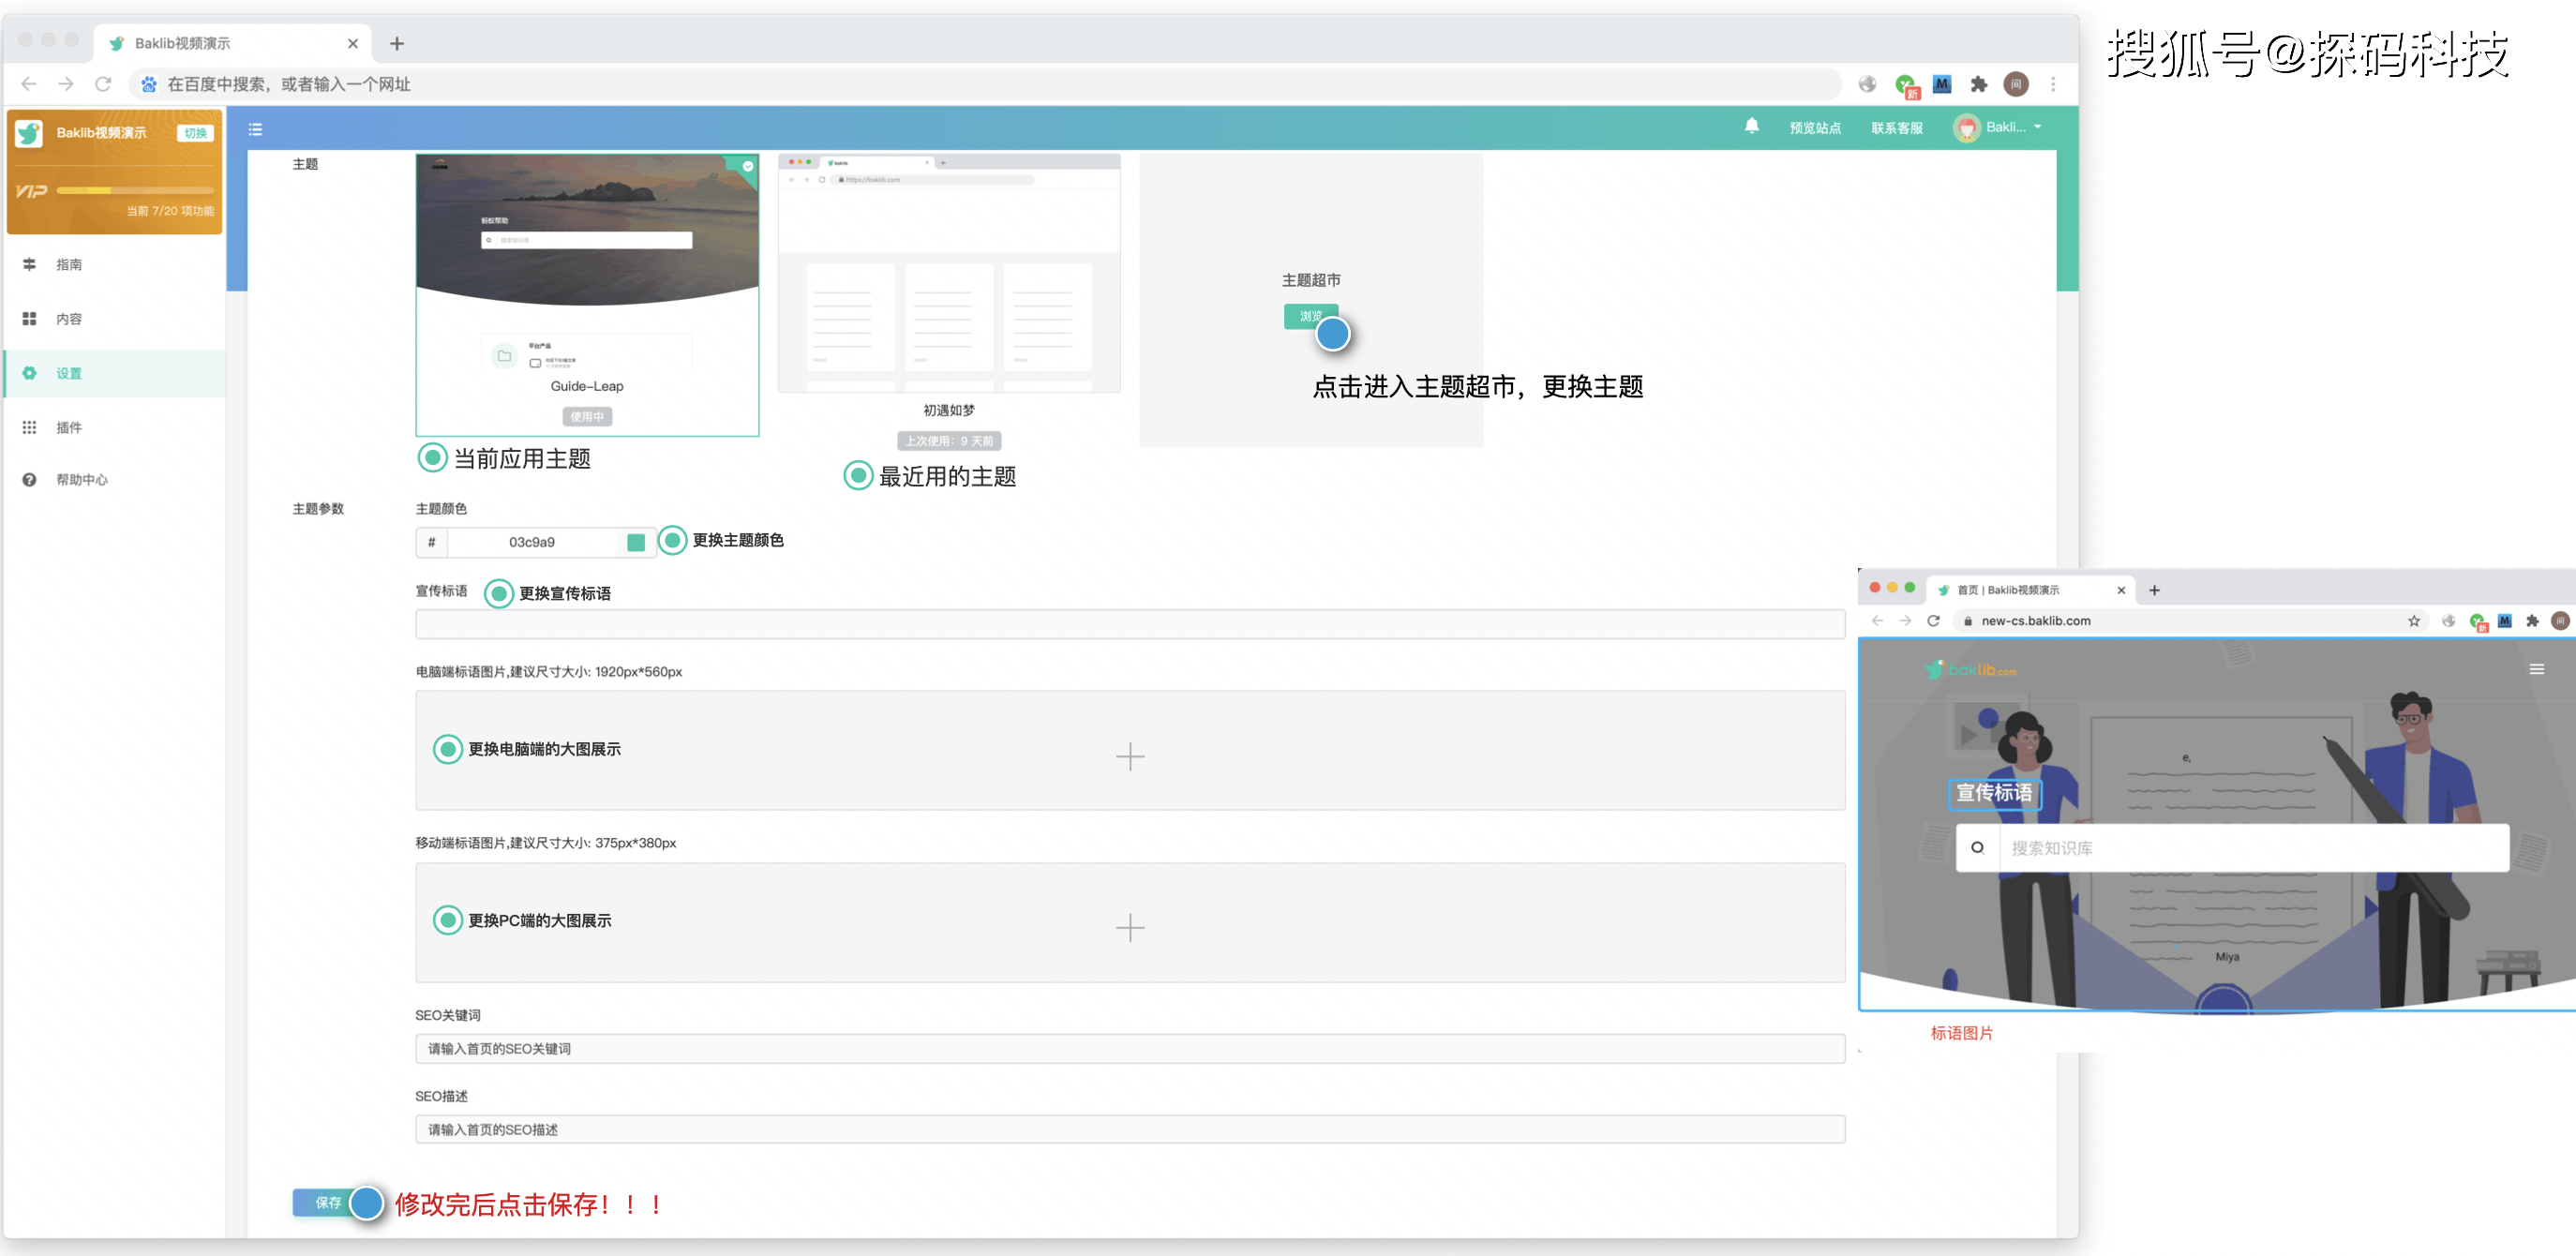This screenshot has height=1256, width=2576.
Task: Click back arrow in preview browser window
Action: click(x=1877, y=621)
